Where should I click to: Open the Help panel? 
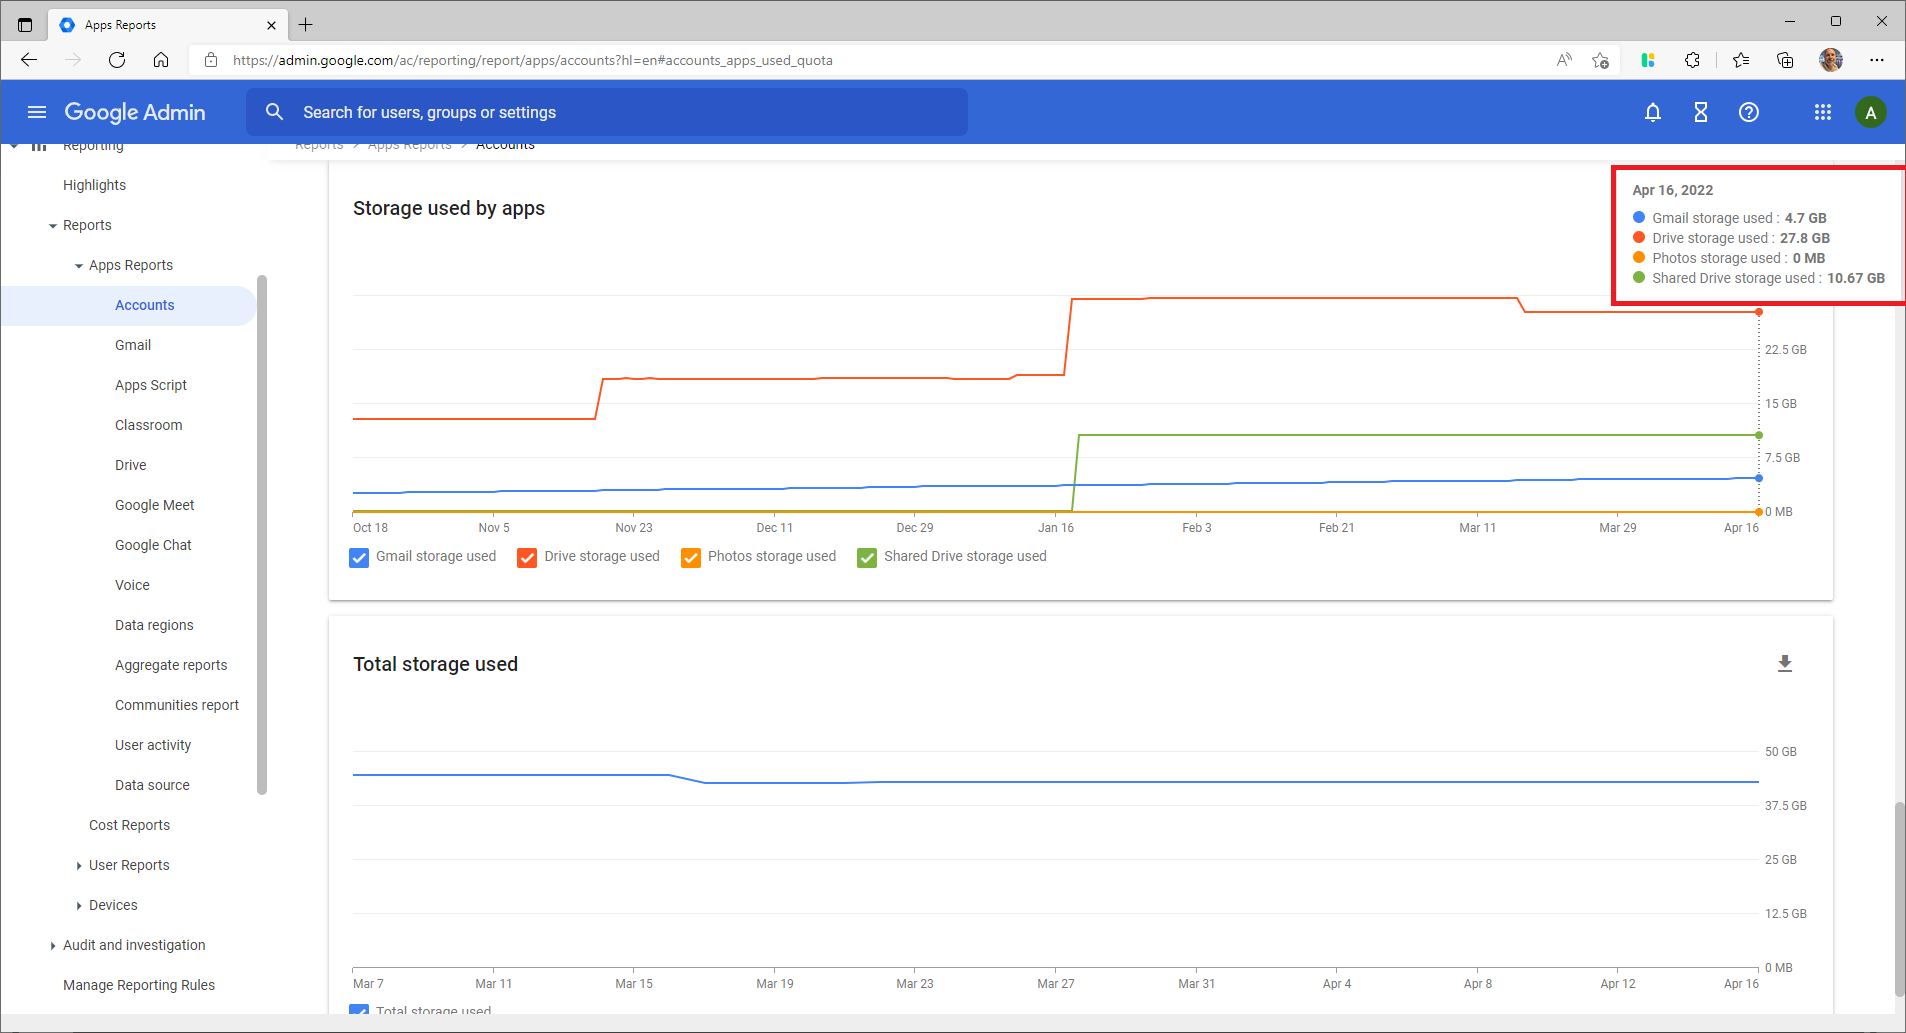tap(1748, 112)
